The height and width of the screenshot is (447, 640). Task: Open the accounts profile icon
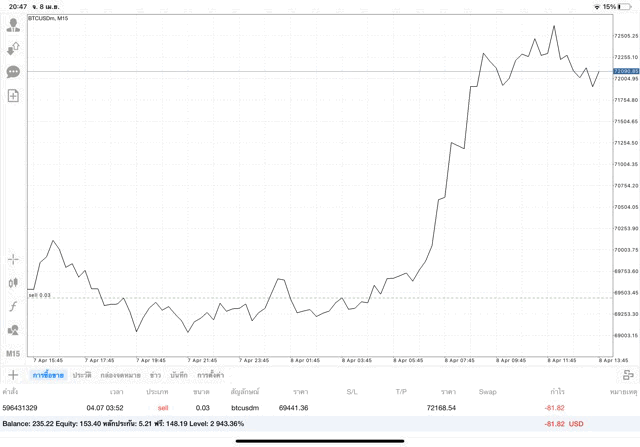tap(13, 25)
